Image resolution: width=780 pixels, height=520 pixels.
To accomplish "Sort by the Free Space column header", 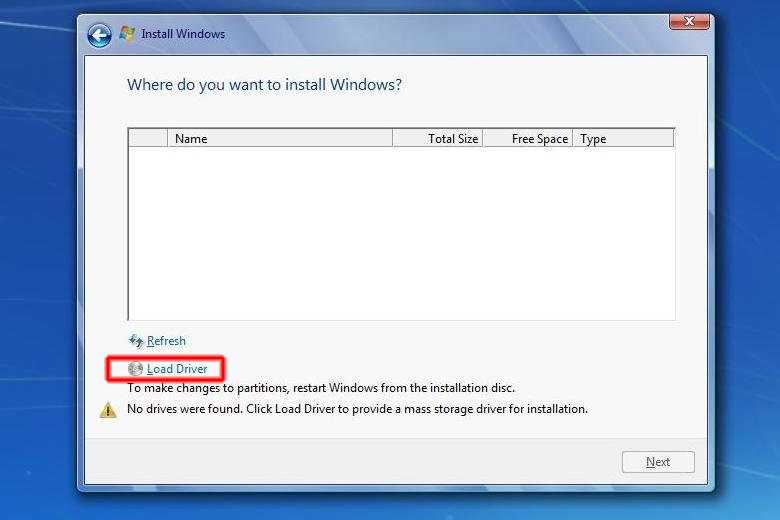I will (528, 138).
